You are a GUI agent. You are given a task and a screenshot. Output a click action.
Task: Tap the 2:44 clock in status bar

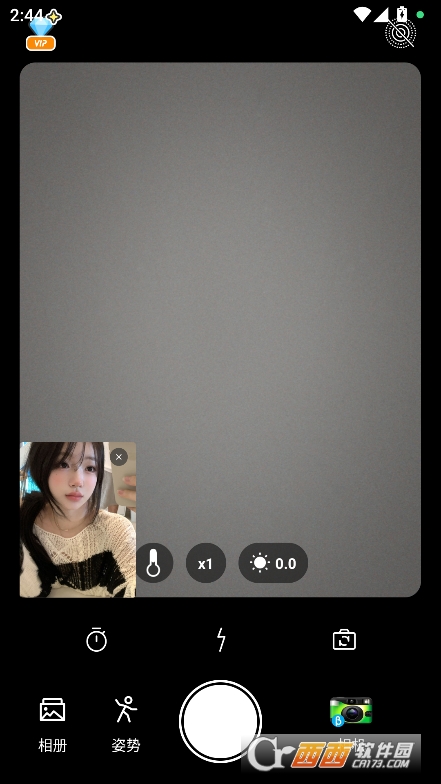tap(26, 16)
